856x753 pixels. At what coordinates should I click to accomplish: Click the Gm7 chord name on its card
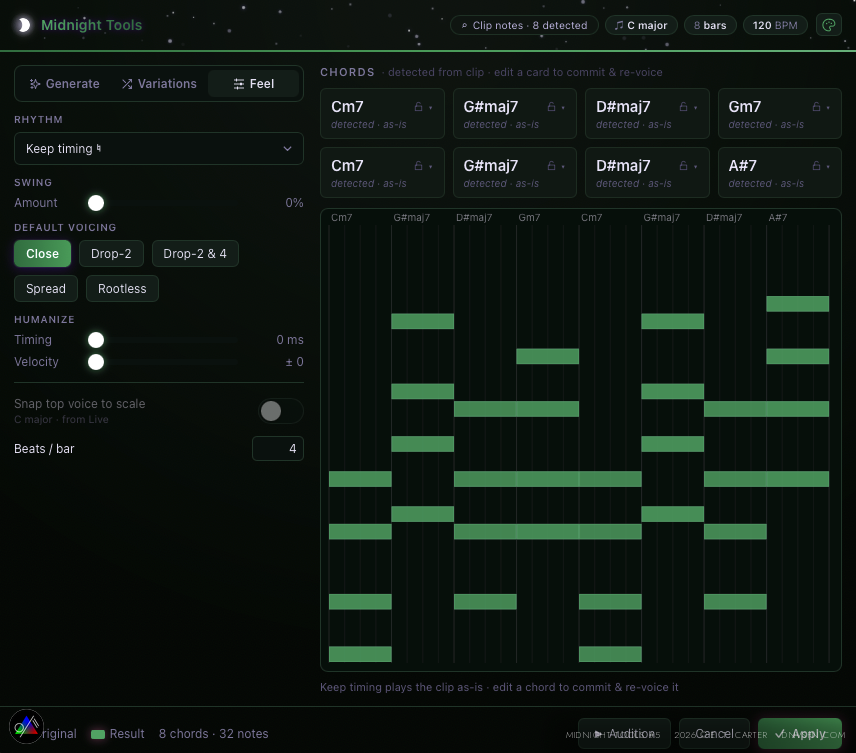click(744, 106)
